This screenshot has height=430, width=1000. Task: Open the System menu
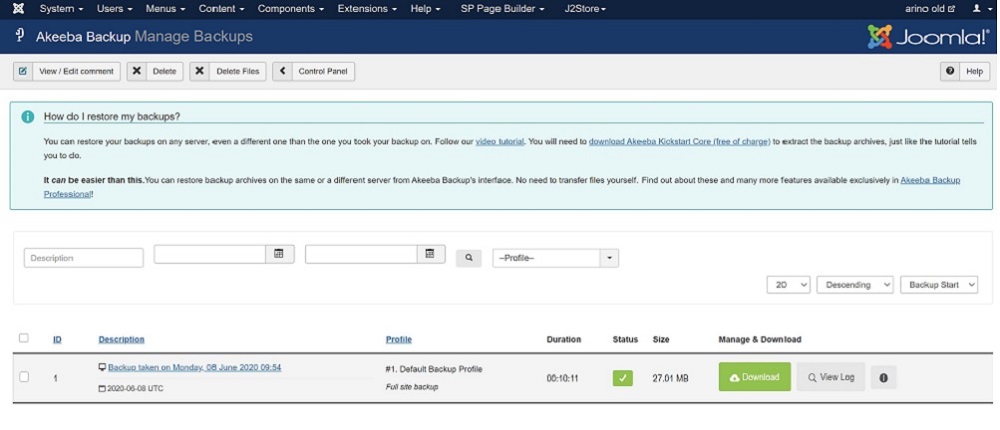(x=61, y=9)
